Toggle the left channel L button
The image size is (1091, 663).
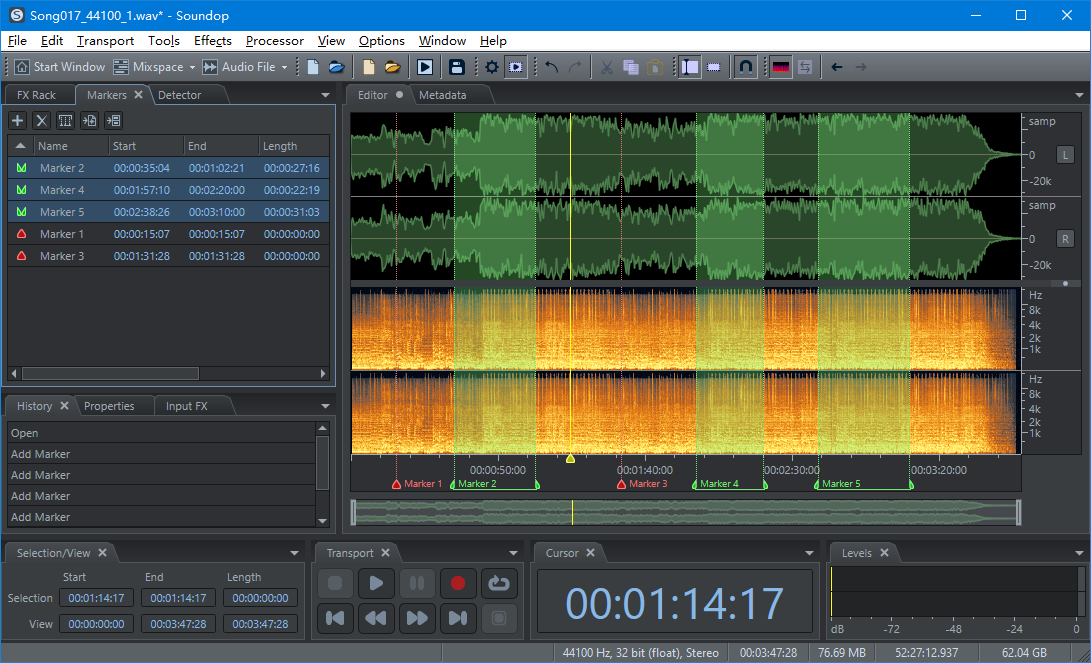click(x=1064, y=155)
